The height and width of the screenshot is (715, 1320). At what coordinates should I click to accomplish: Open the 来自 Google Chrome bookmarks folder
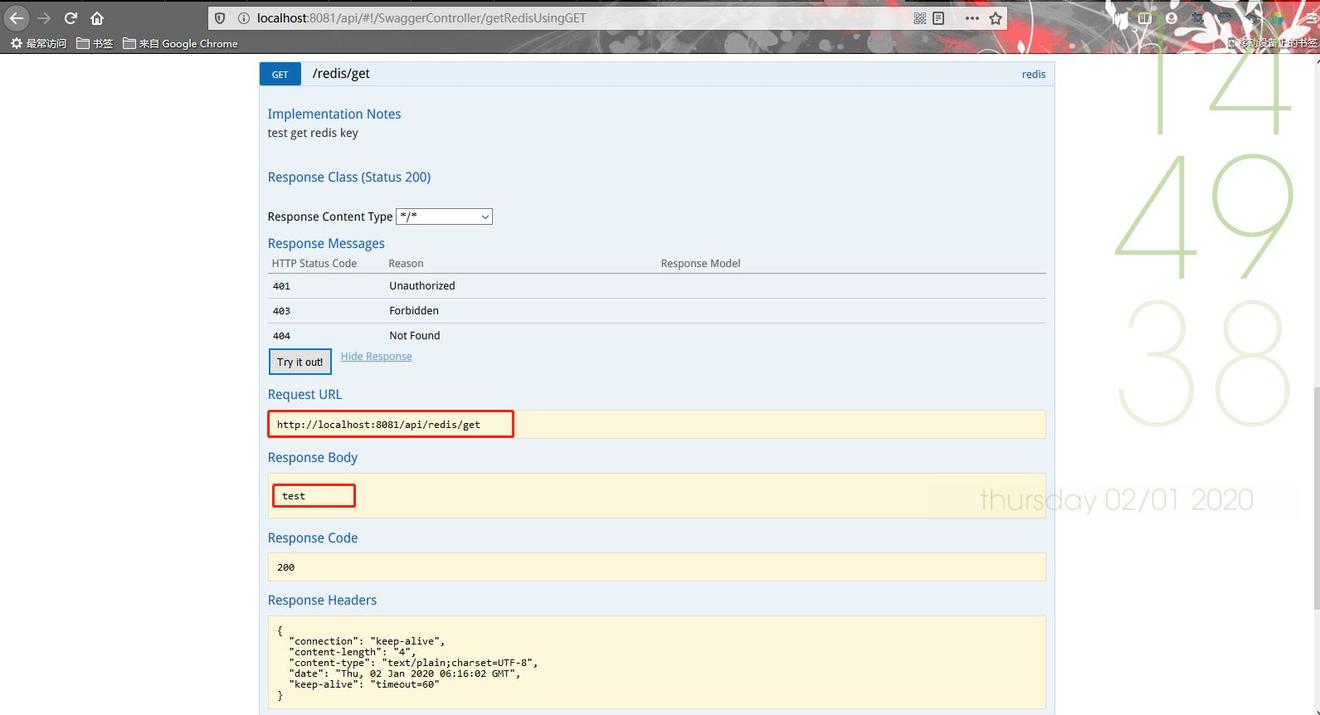point(180,44)
